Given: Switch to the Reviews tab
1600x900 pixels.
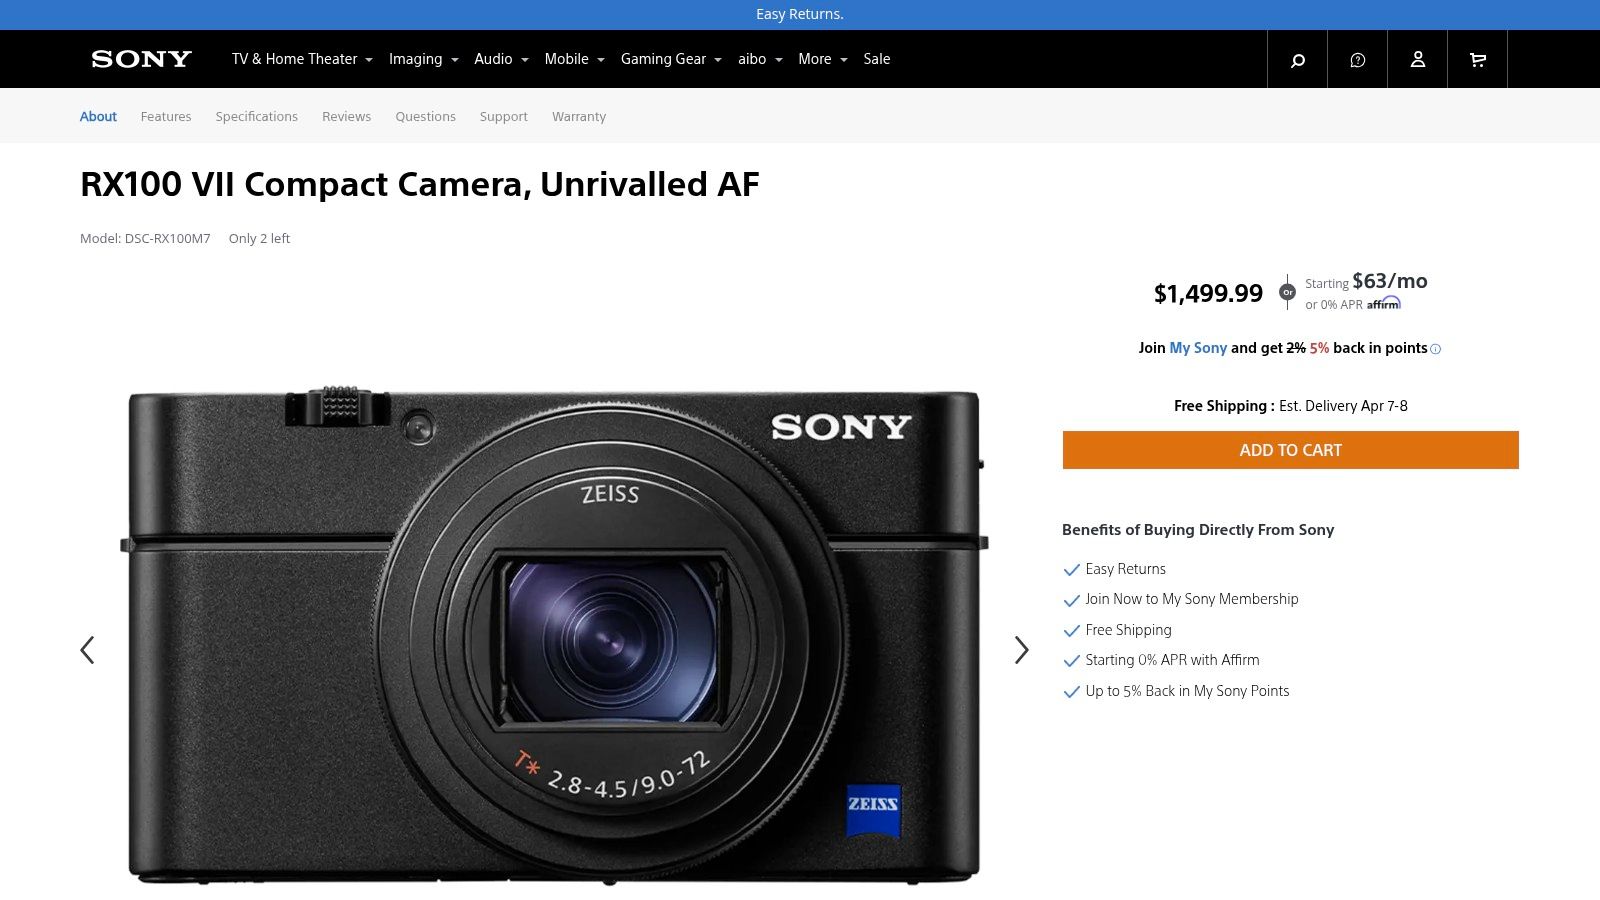Looking at the screenshot, I should point(346,116).
